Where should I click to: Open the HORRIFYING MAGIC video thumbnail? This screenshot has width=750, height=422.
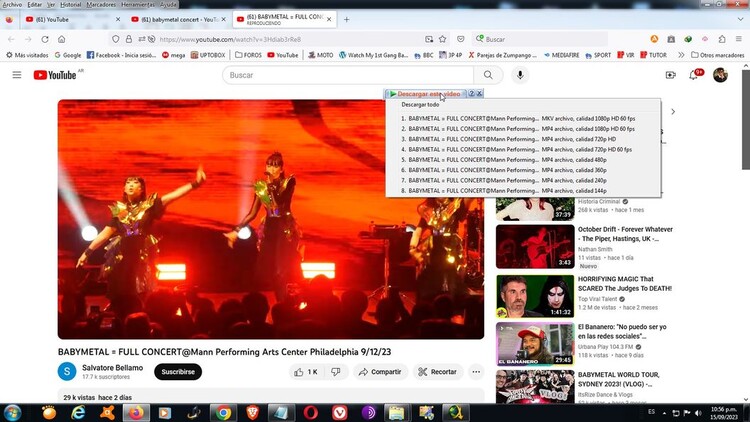click(535, 296)
